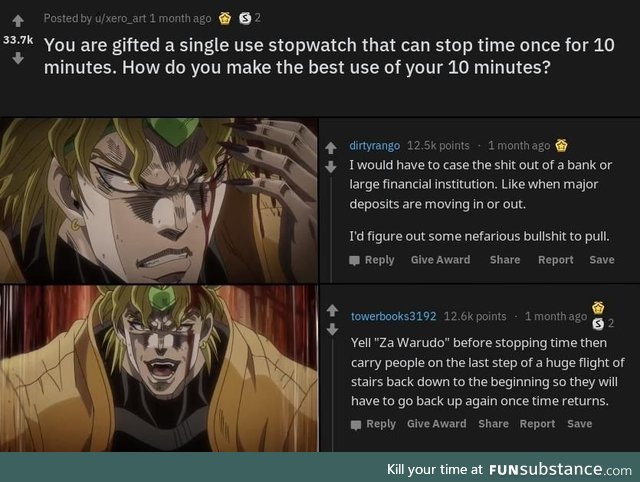
Task: Click the silver award icon on the post
Action: (x=244, y=18)
